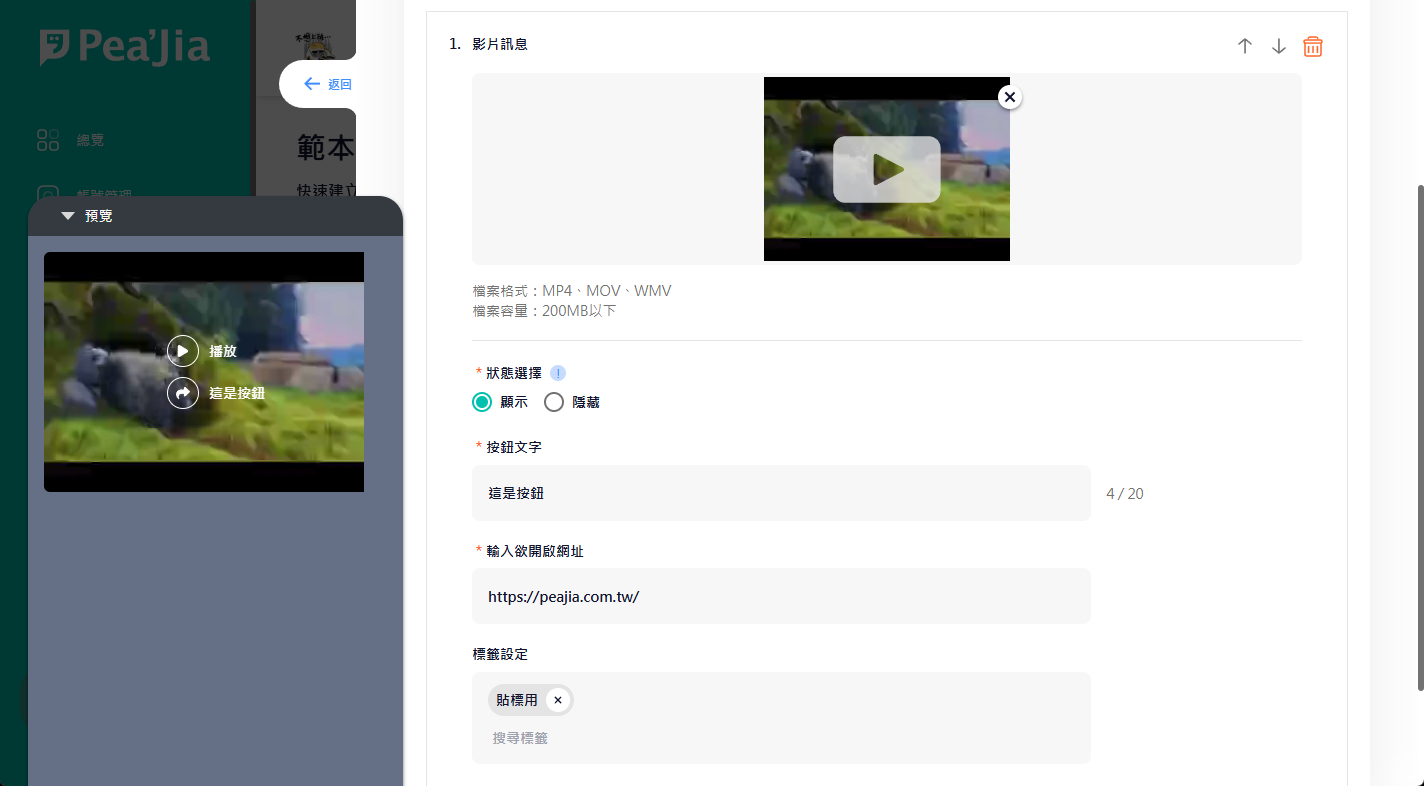Select the 顯示 radio option
Screen dimensions: 1424x786
(x=482, y=402)
